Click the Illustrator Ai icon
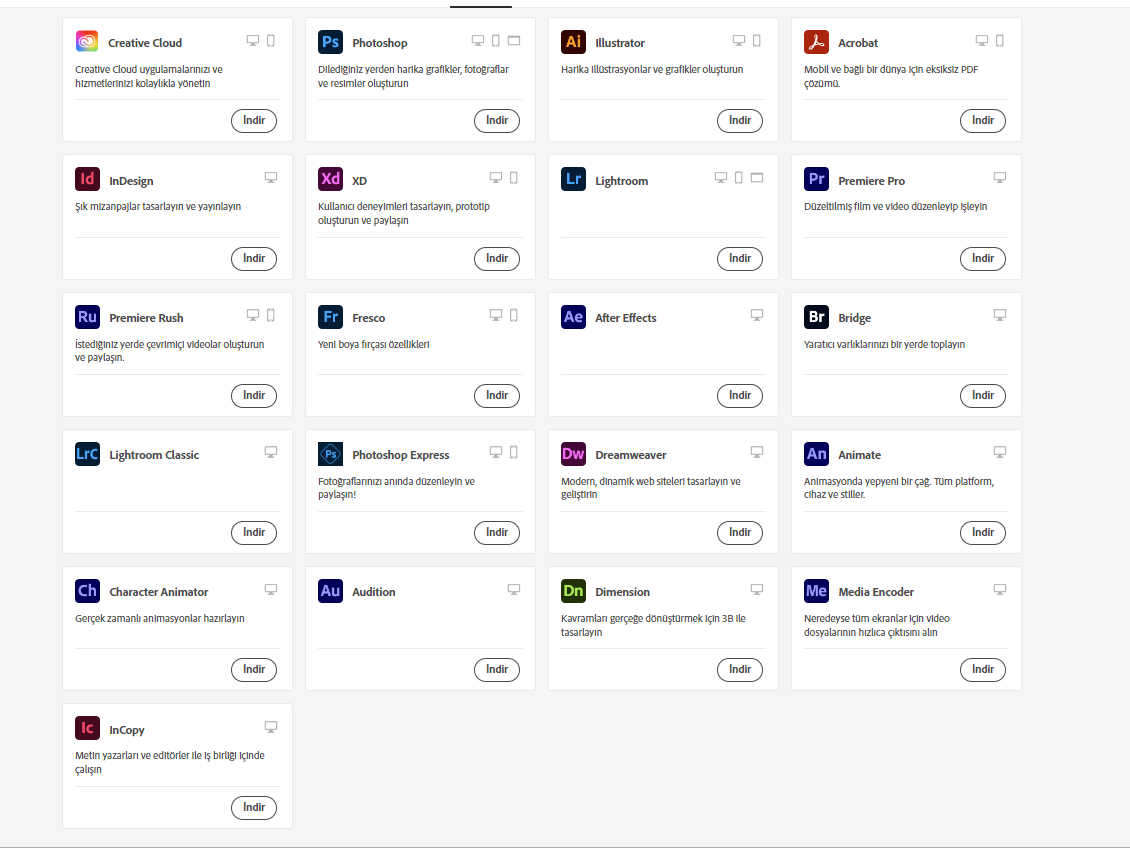 573,41
